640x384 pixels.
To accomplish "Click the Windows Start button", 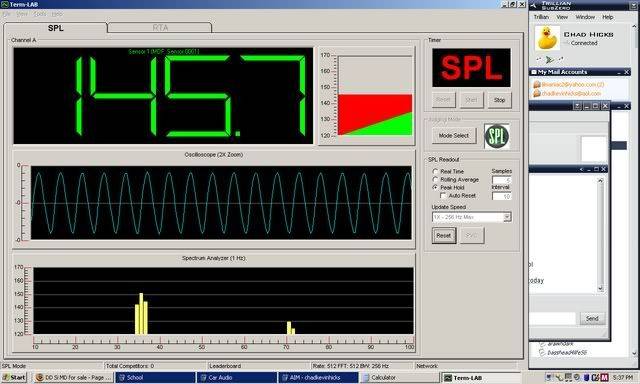I will 14,377.
